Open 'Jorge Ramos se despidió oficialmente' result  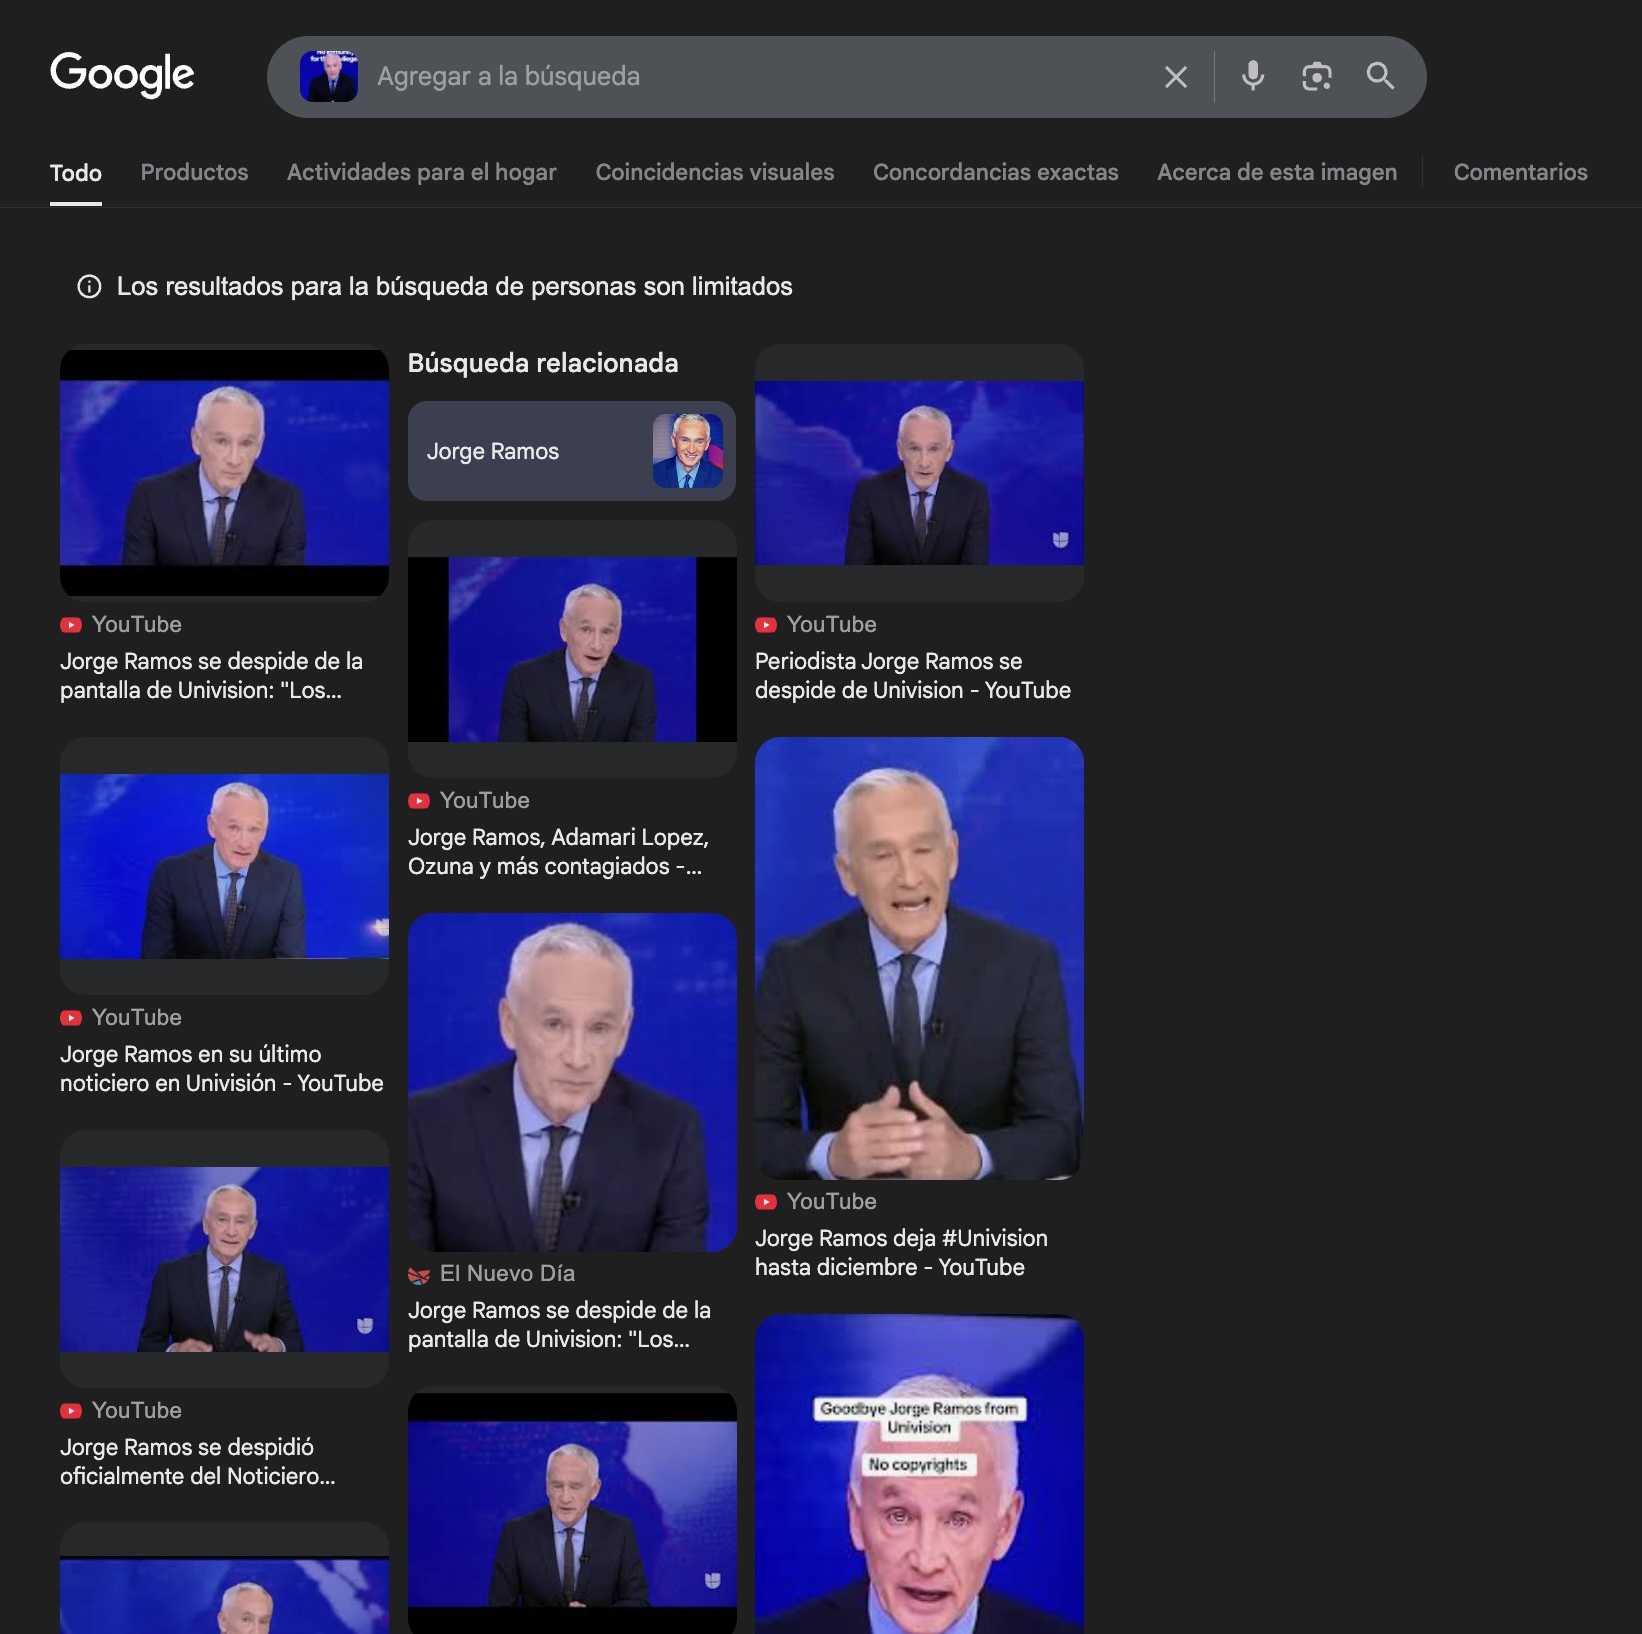point(198,1461)
